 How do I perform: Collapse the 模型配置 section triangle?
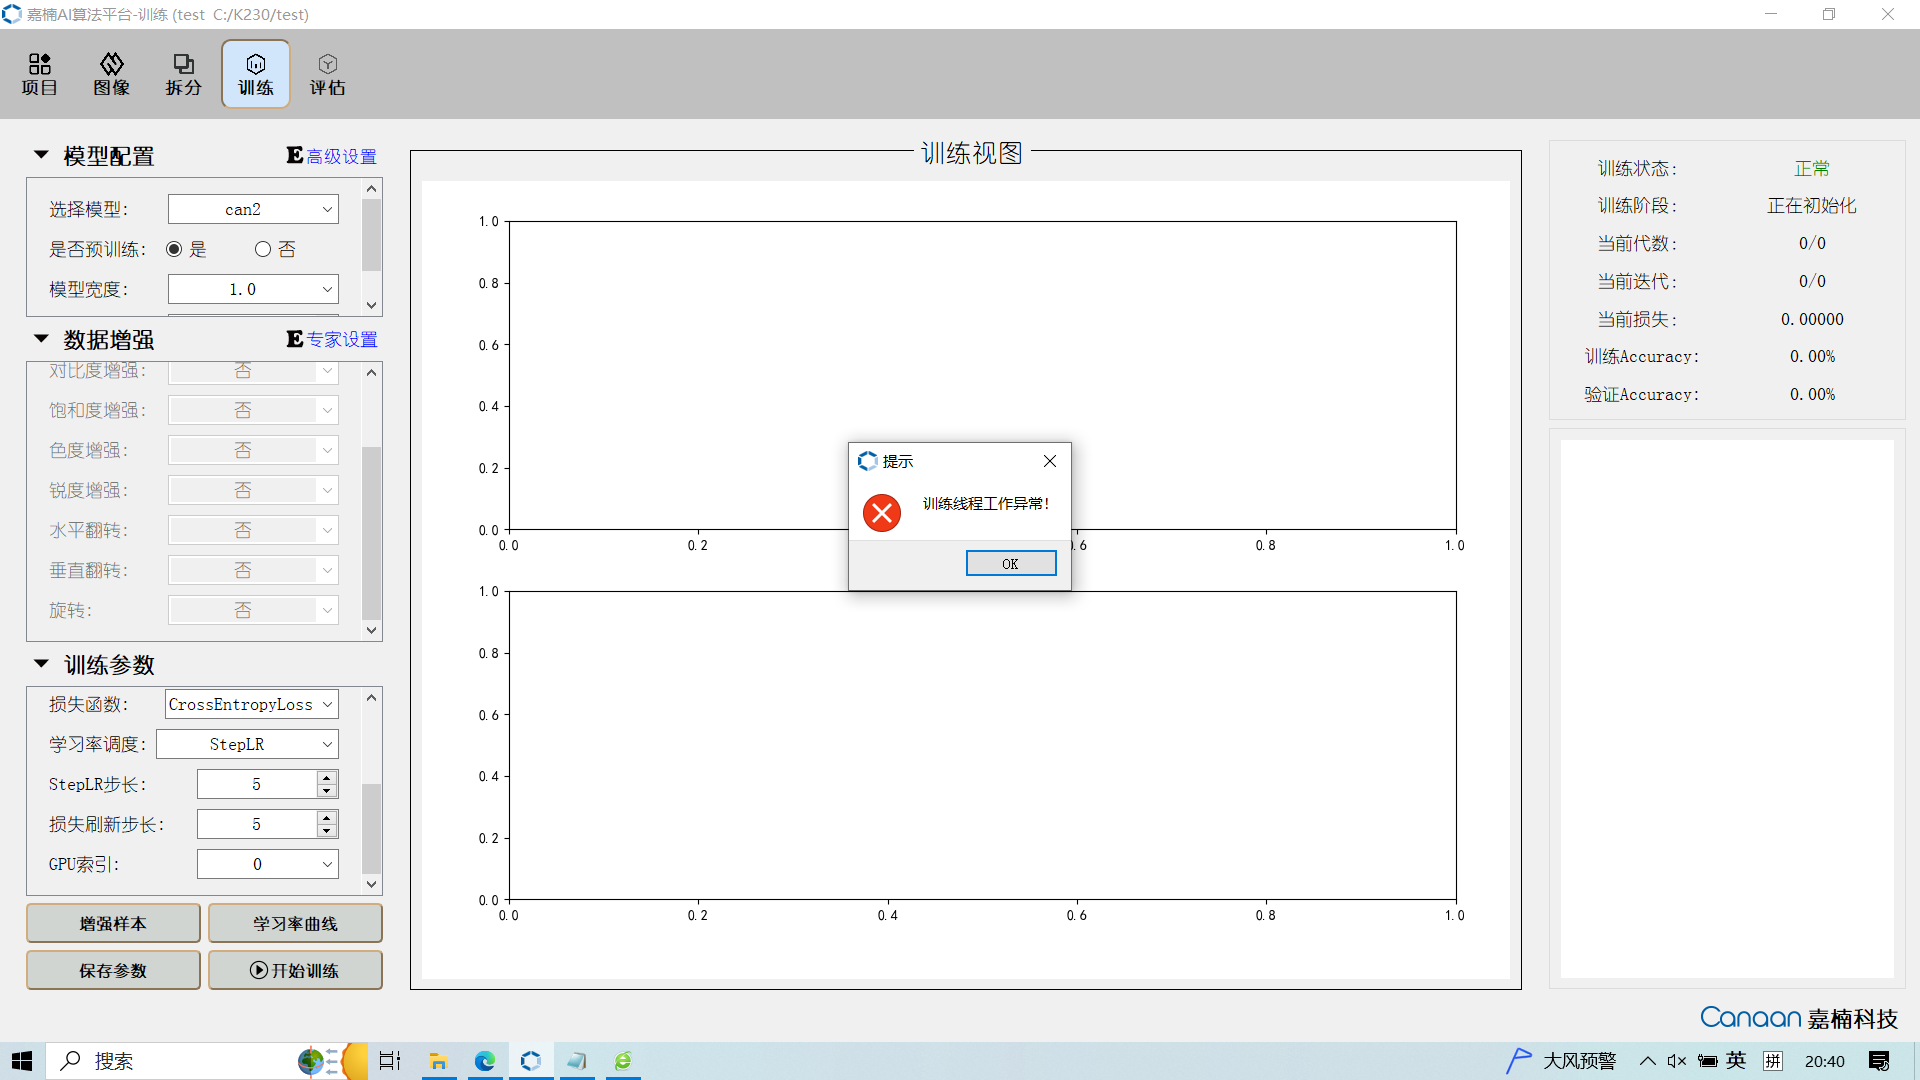[x=41, y=155]
